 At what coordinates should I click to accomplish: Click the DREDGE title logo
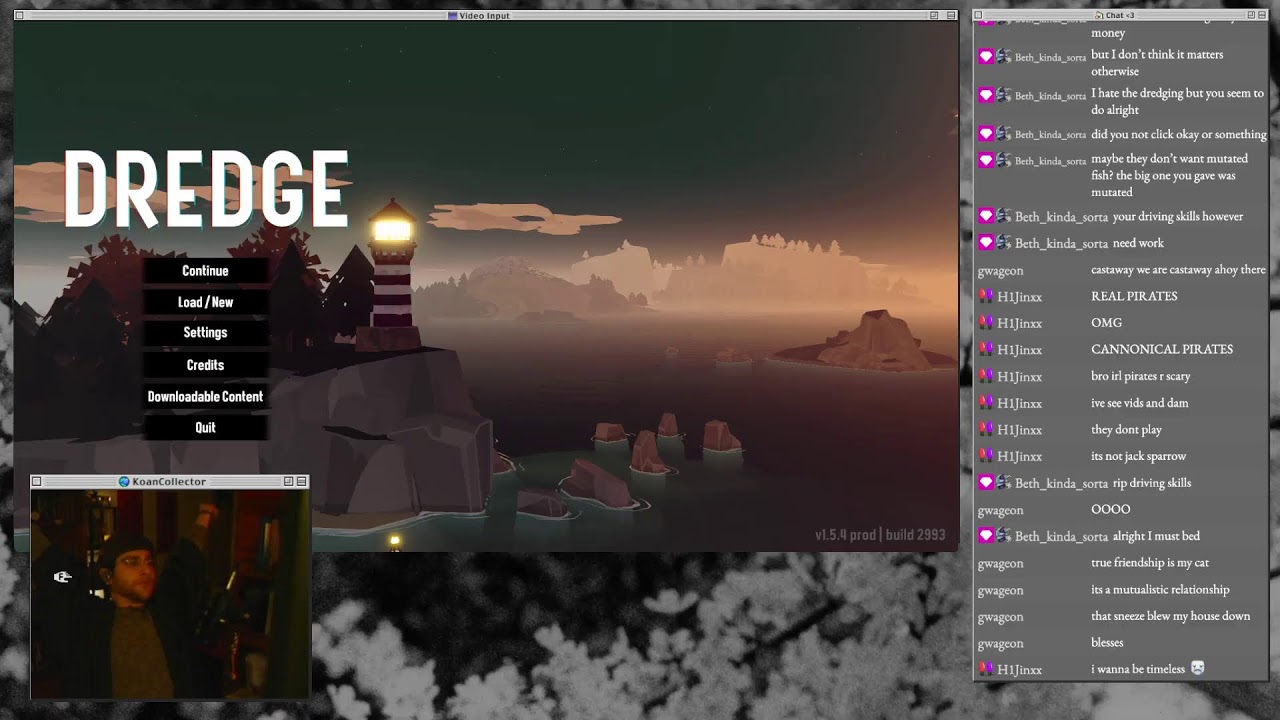tap(206, 189)
